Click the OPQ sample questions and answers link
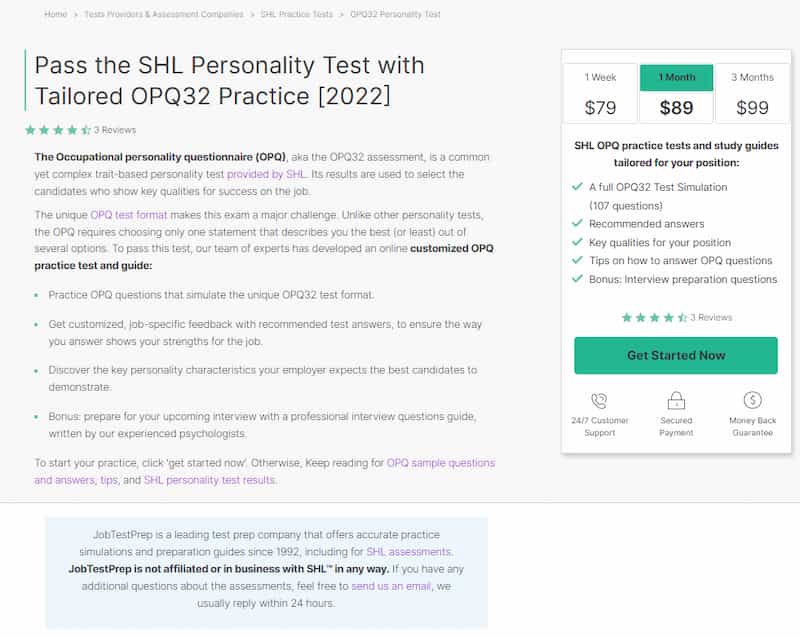The height and width of the screenshot is (637, 800). (x=441, y=463)
